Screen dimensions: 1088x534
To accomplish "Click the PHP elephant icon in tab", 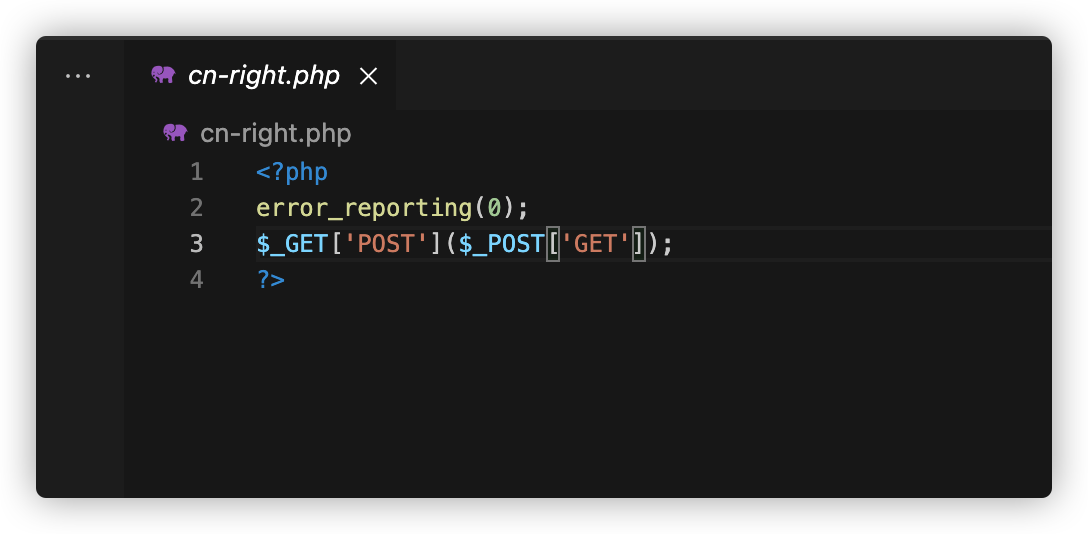I will pyautogui.click(x=163, y=75).
